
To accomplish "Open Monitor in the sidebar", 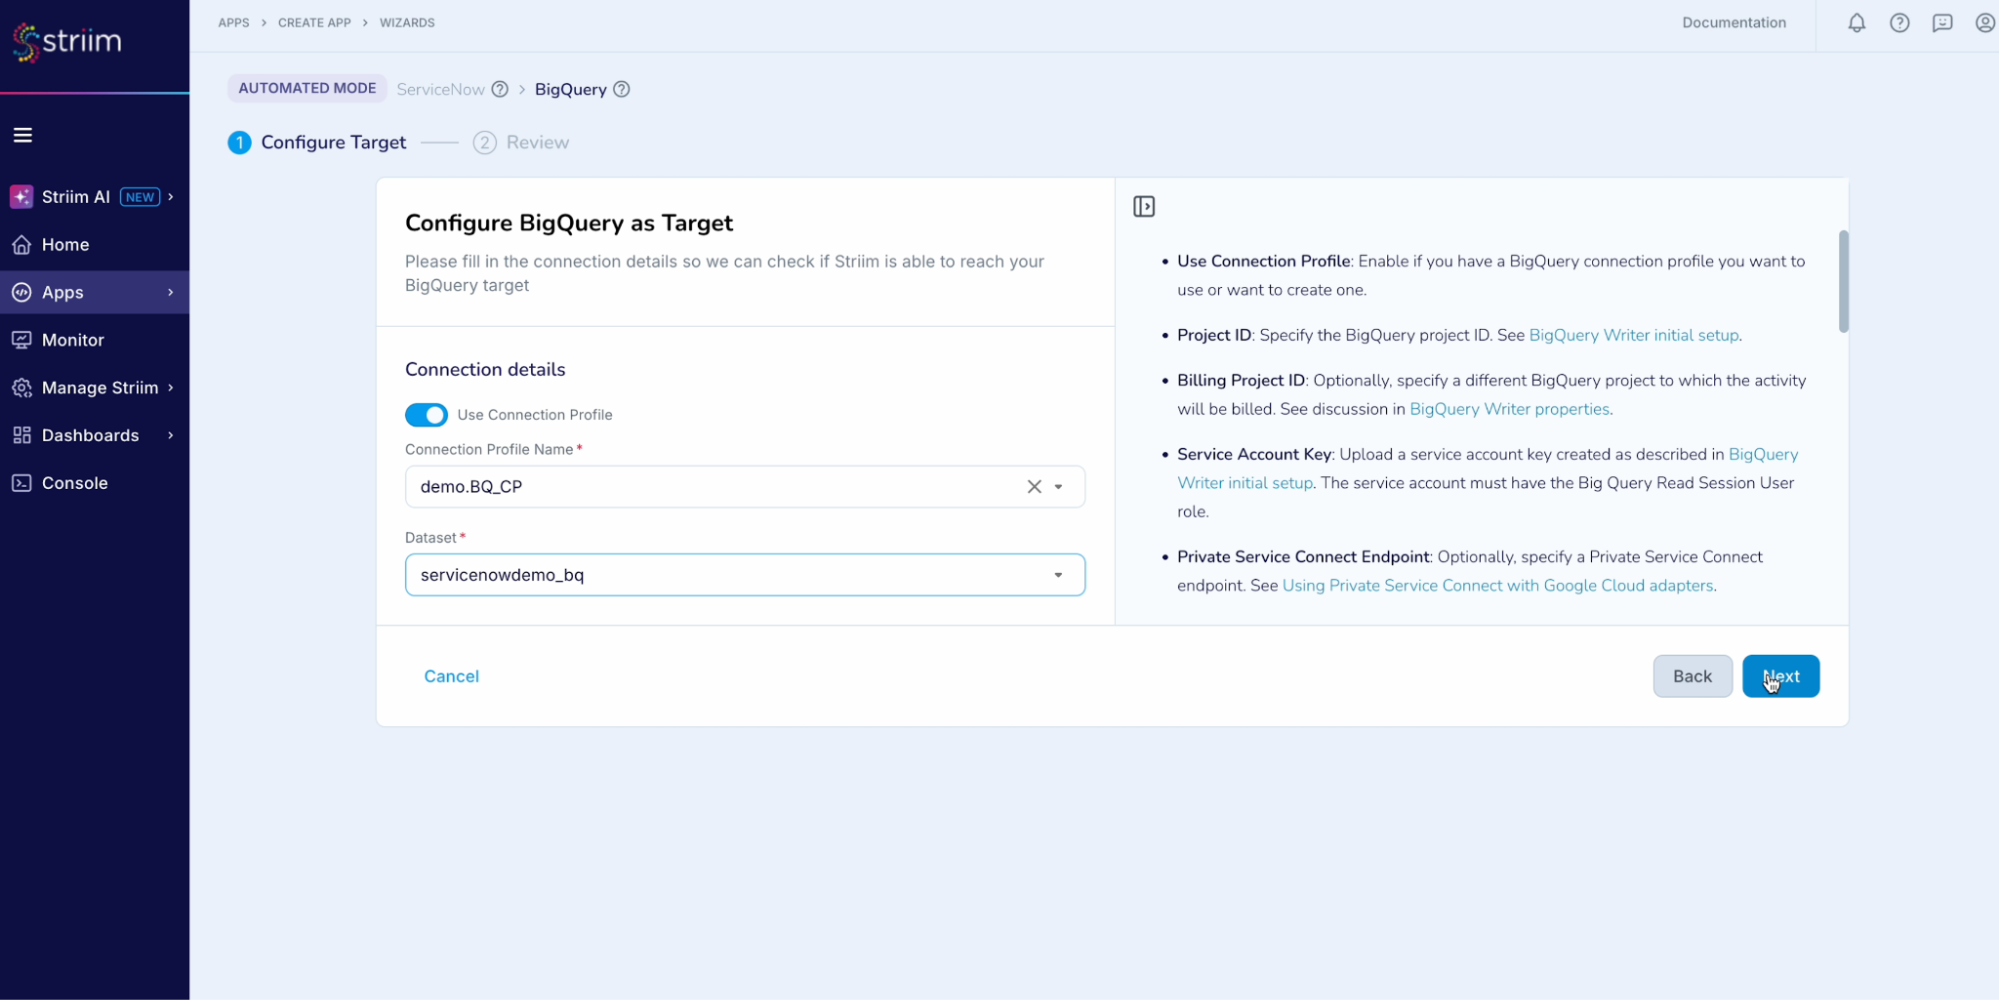I will tap(94, 340).
